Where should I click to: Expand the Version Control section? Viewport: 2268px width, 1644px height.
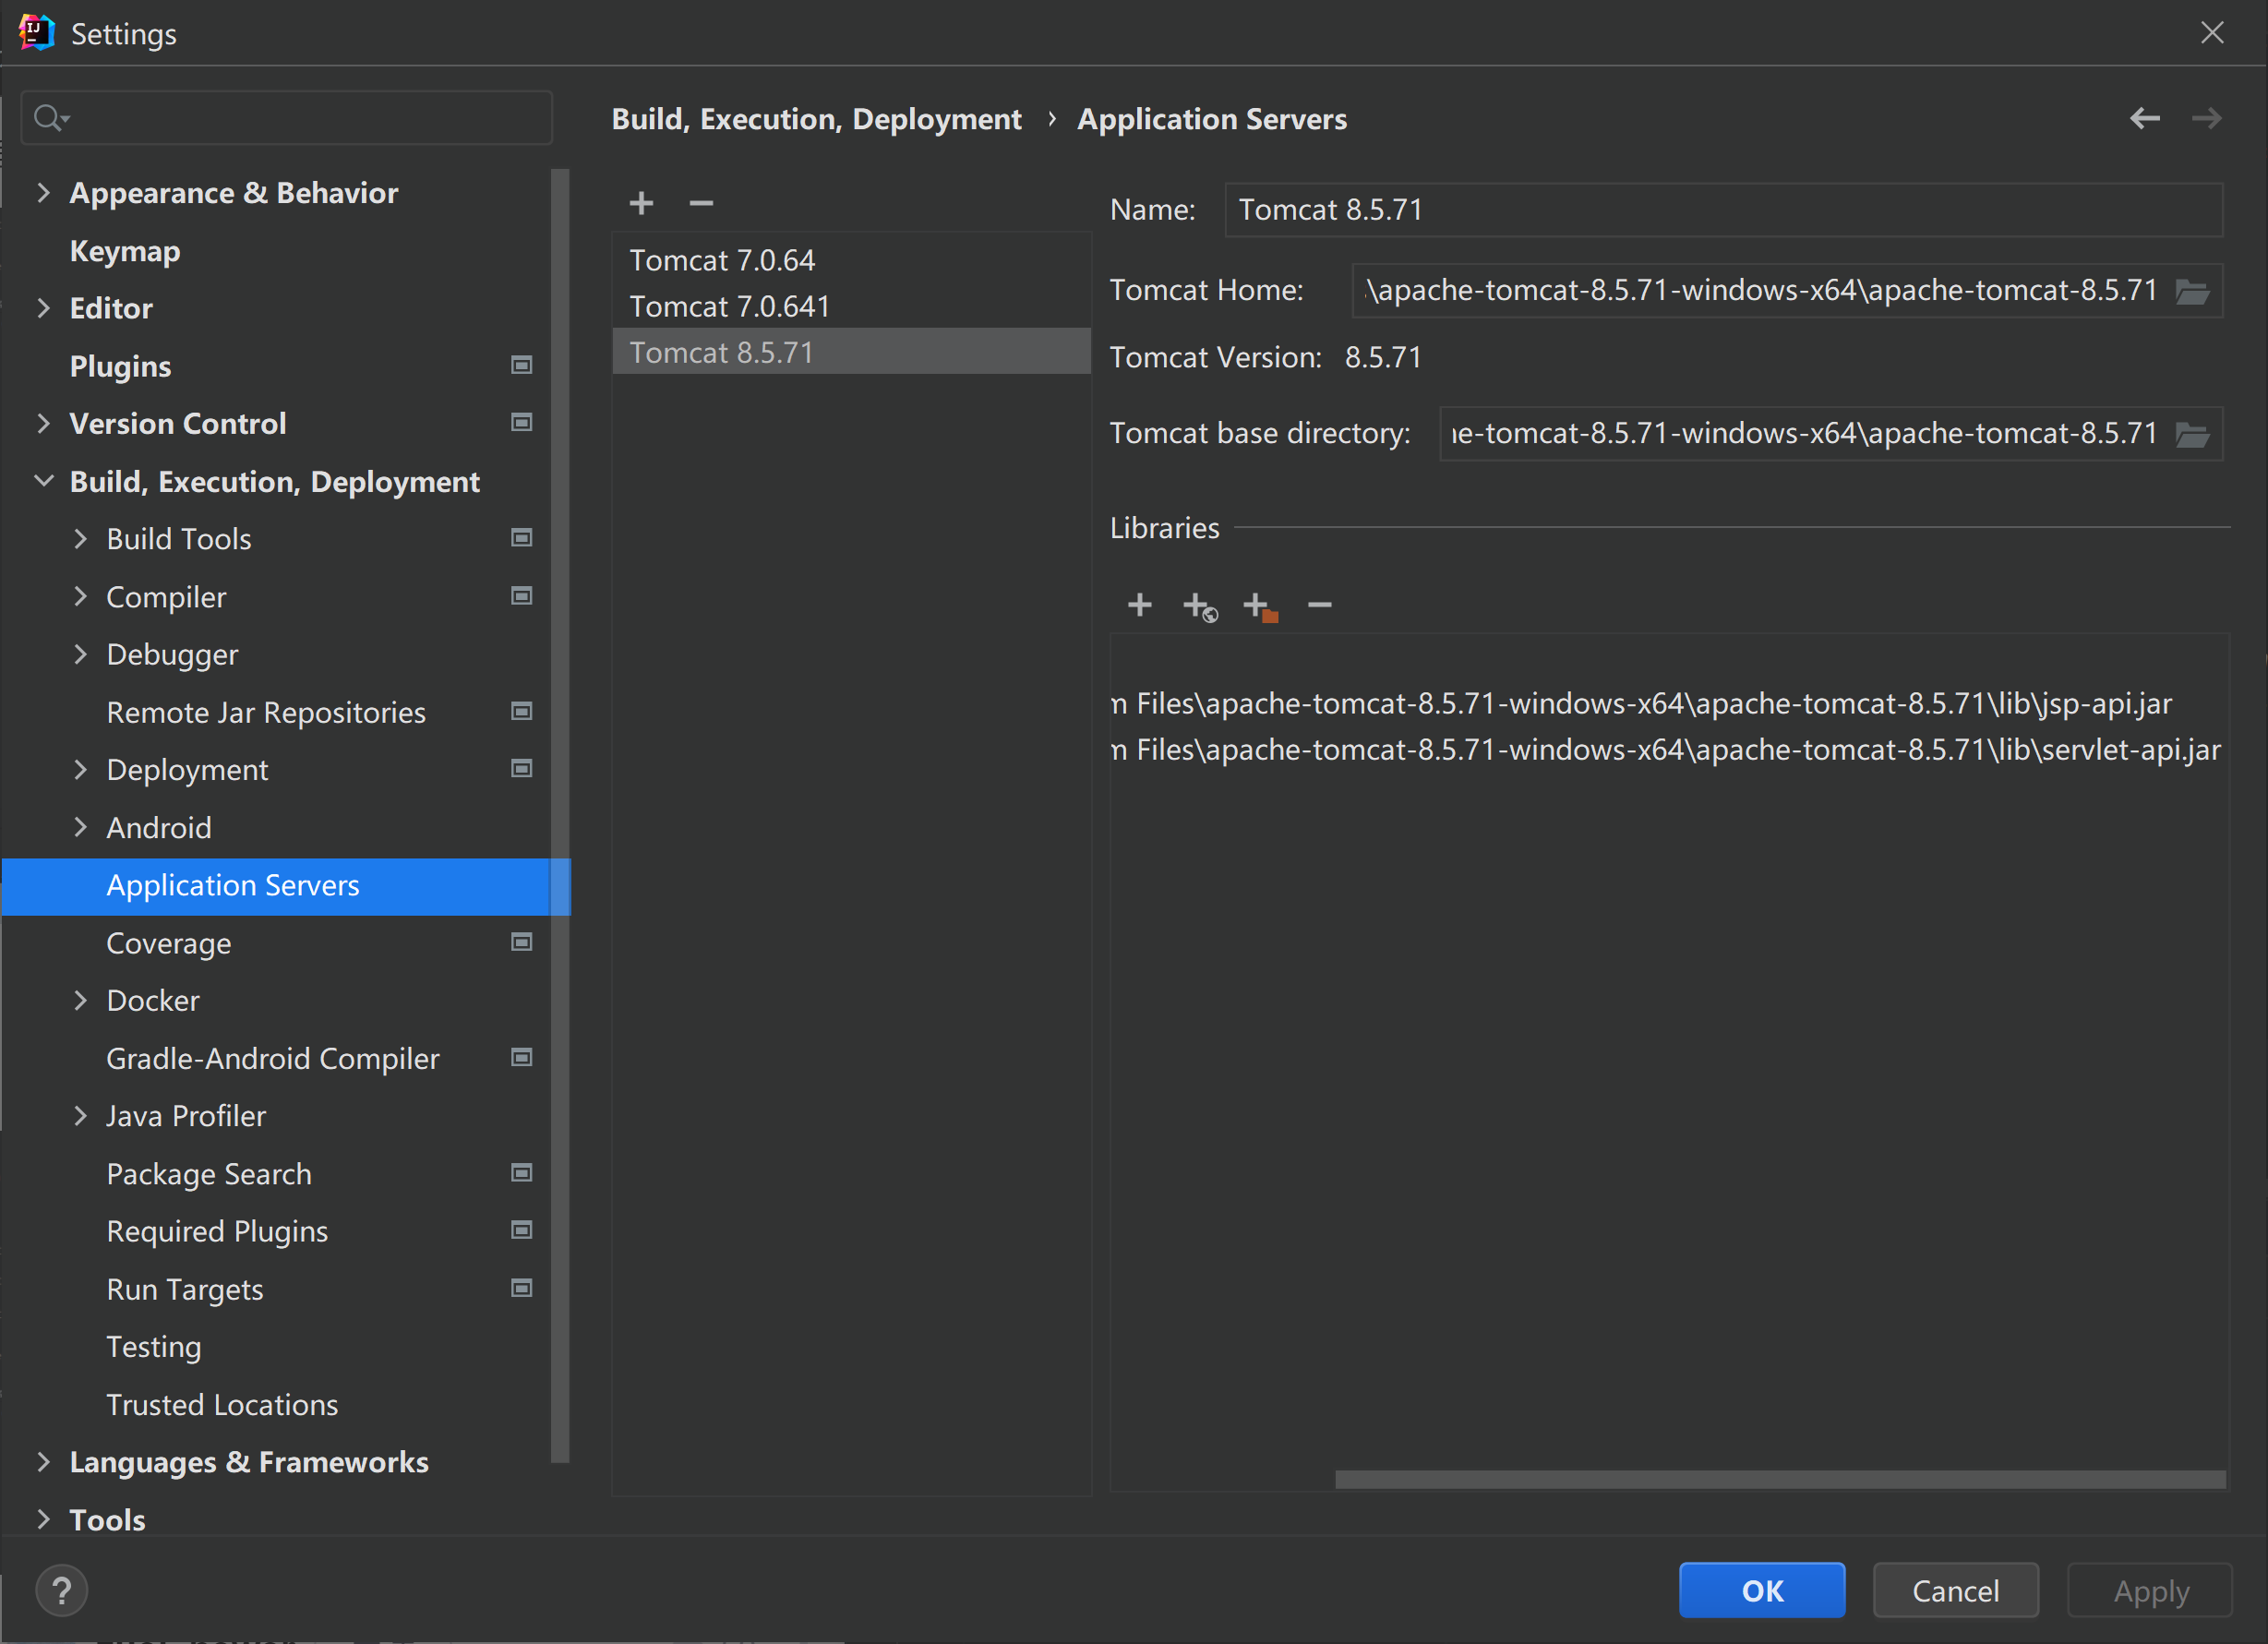point(43,423)
